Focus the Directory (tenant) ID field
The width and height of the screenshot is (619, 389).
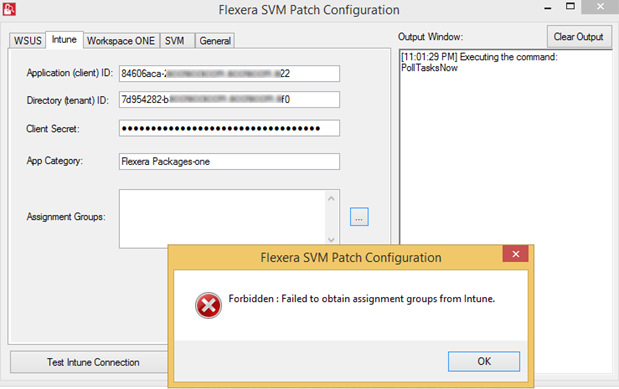click(x=229, y=100)
